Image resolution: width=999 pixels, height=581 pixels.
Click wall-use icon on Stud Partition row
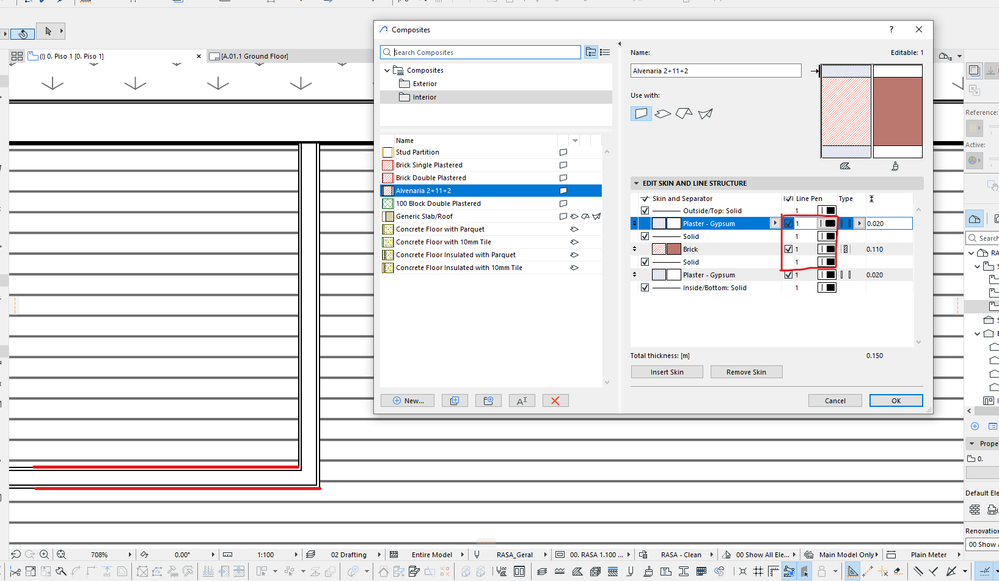click(563, 152)
